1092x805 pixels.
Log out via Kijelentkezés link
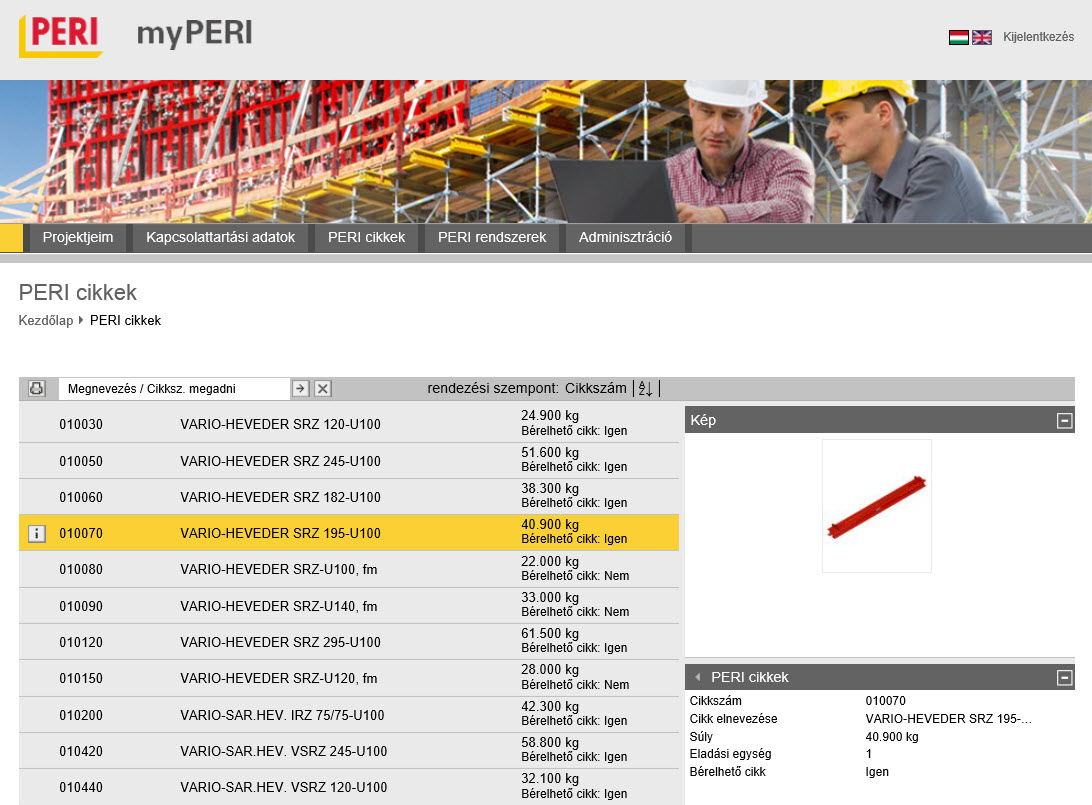click(1038, 37)
